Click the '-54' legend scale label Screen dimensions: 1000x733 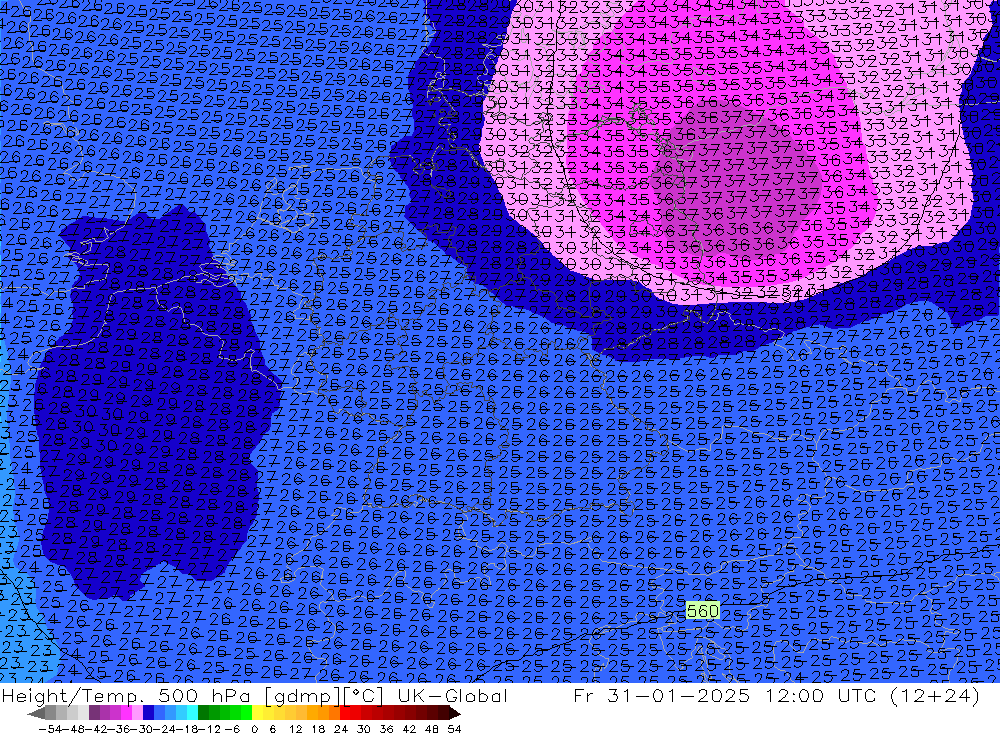50,729
